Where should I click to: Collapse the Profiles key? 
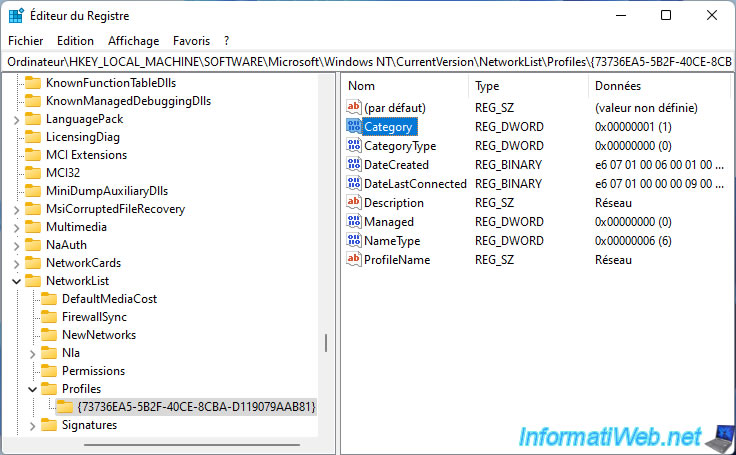point(33,389)
